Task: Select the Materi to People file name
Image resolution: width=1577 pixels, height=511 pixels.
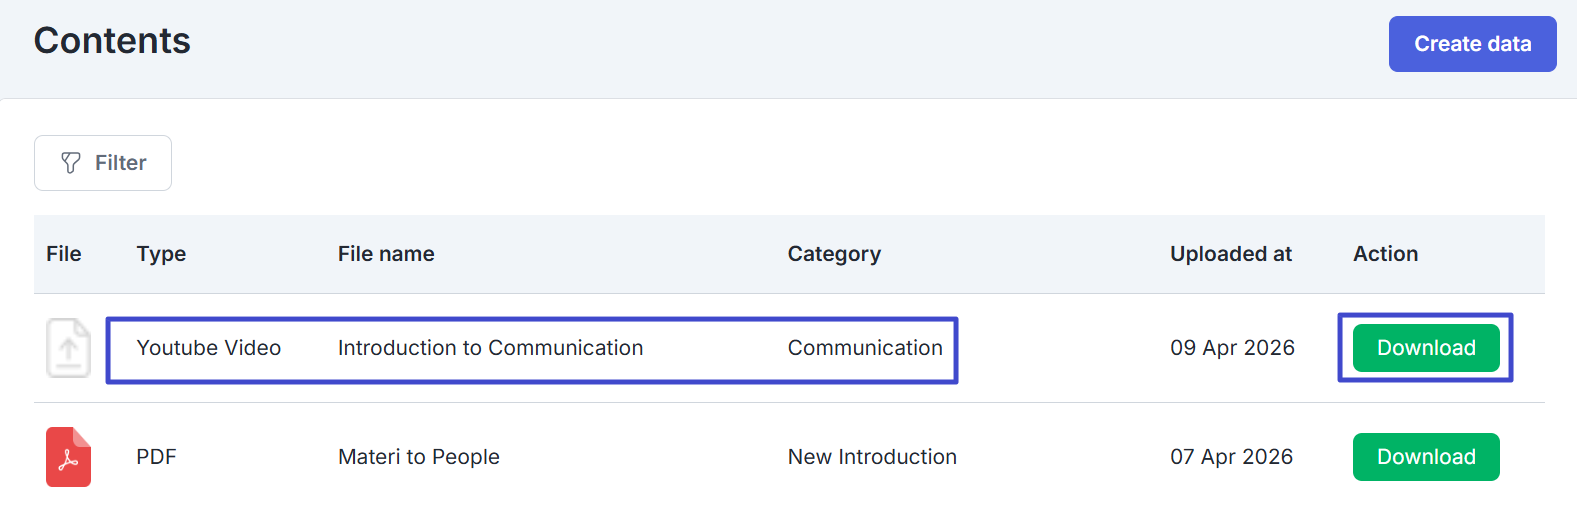Action: pyautogui.click(x=418, y=457)
